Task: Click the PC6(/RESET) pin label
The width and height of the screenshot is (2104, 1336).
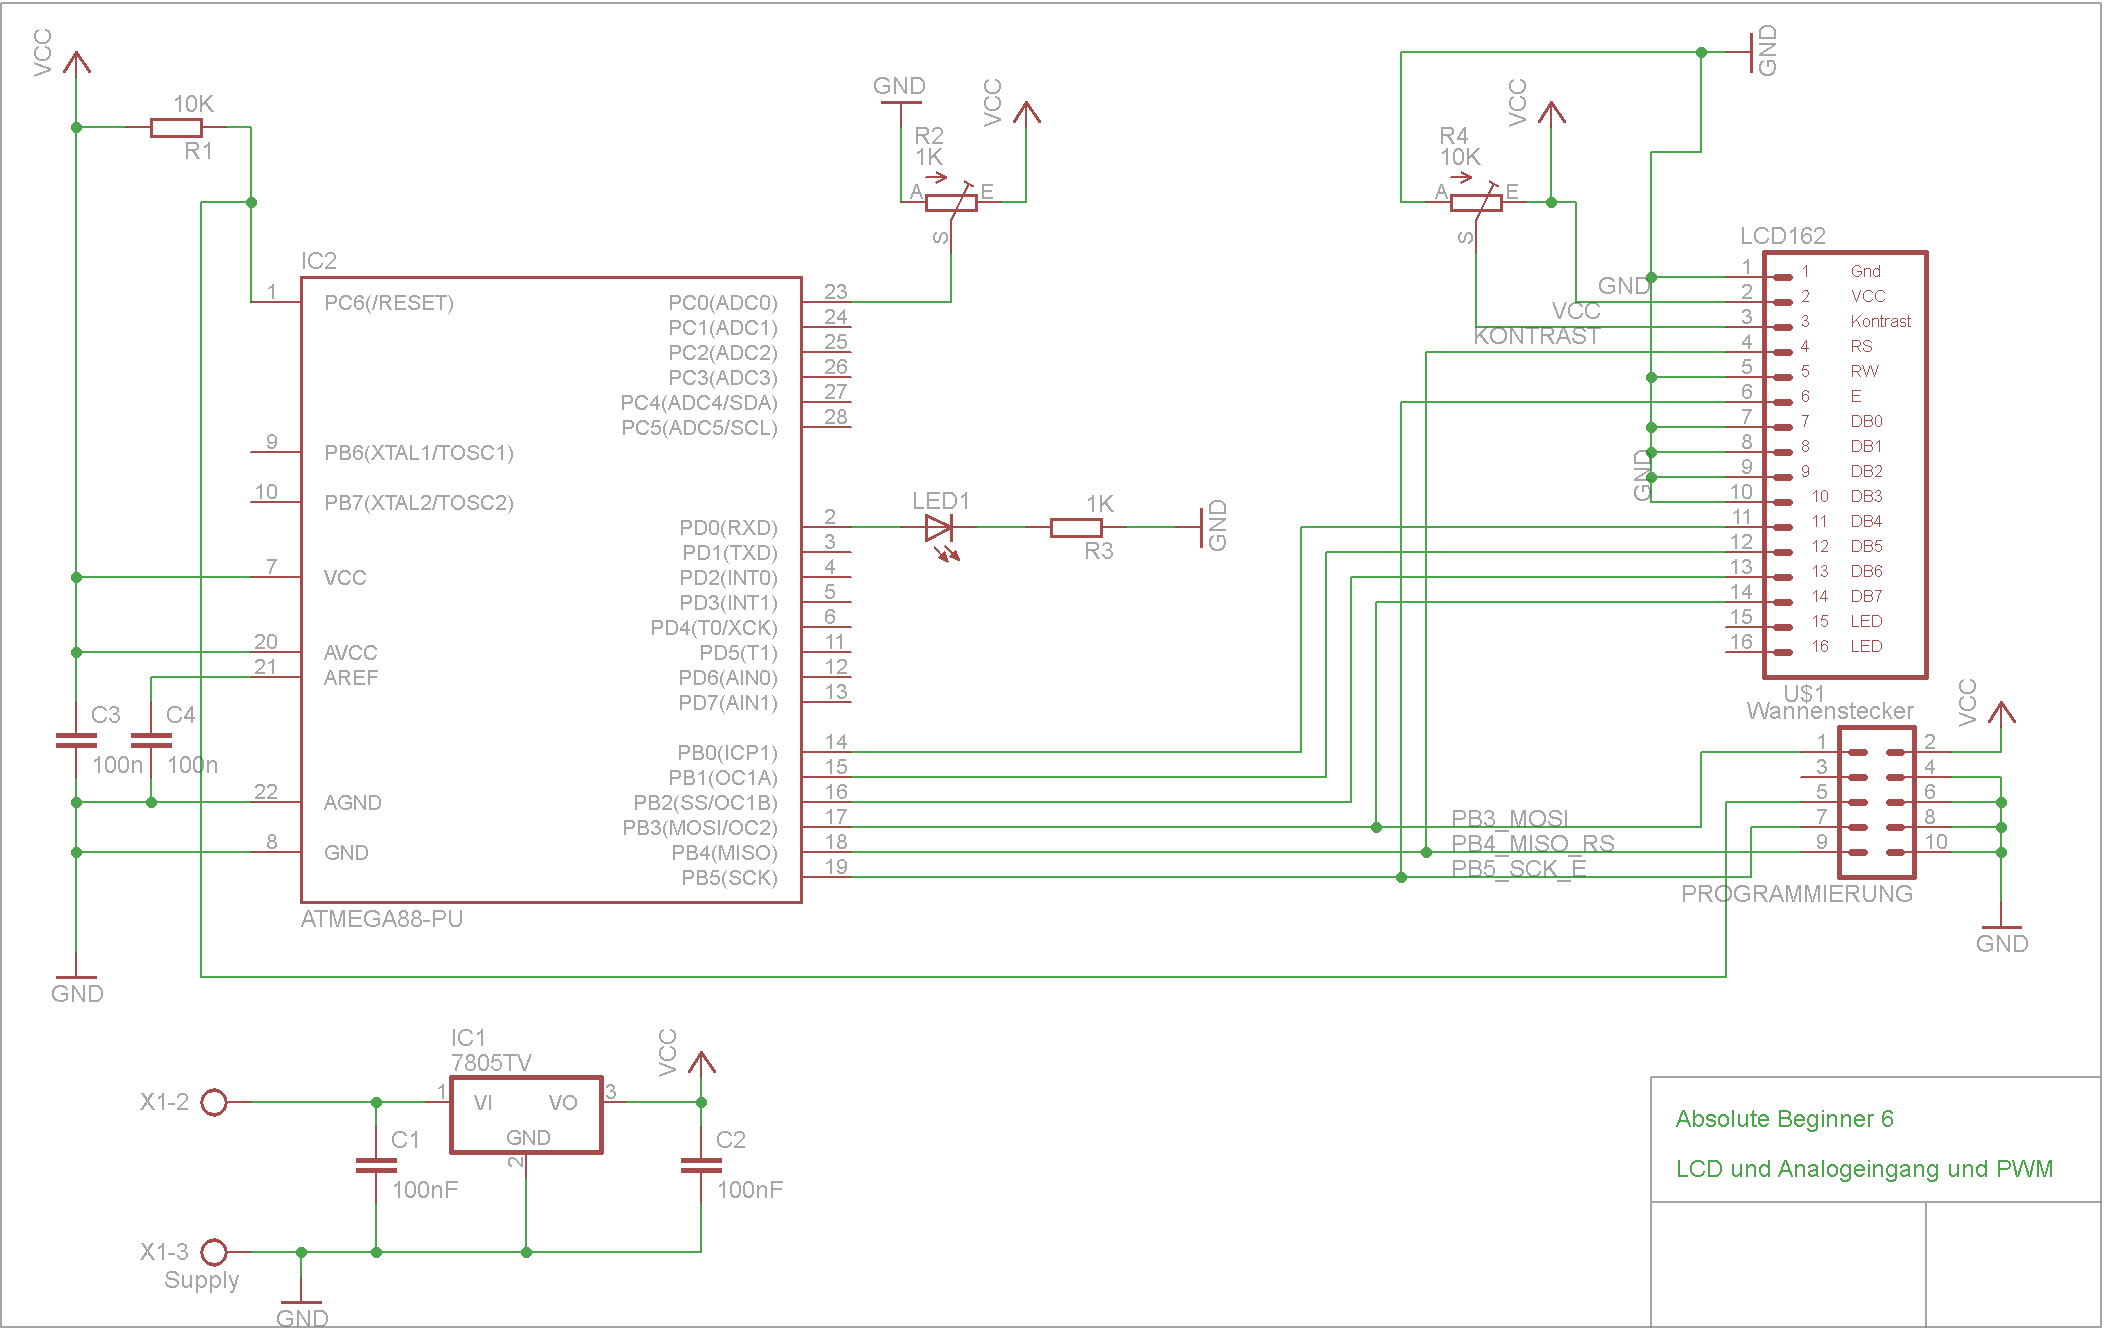Action: 388,303
